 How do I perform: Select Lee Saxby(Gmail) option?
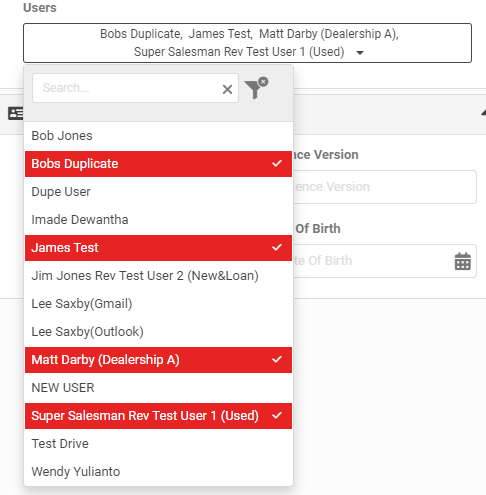158,304
